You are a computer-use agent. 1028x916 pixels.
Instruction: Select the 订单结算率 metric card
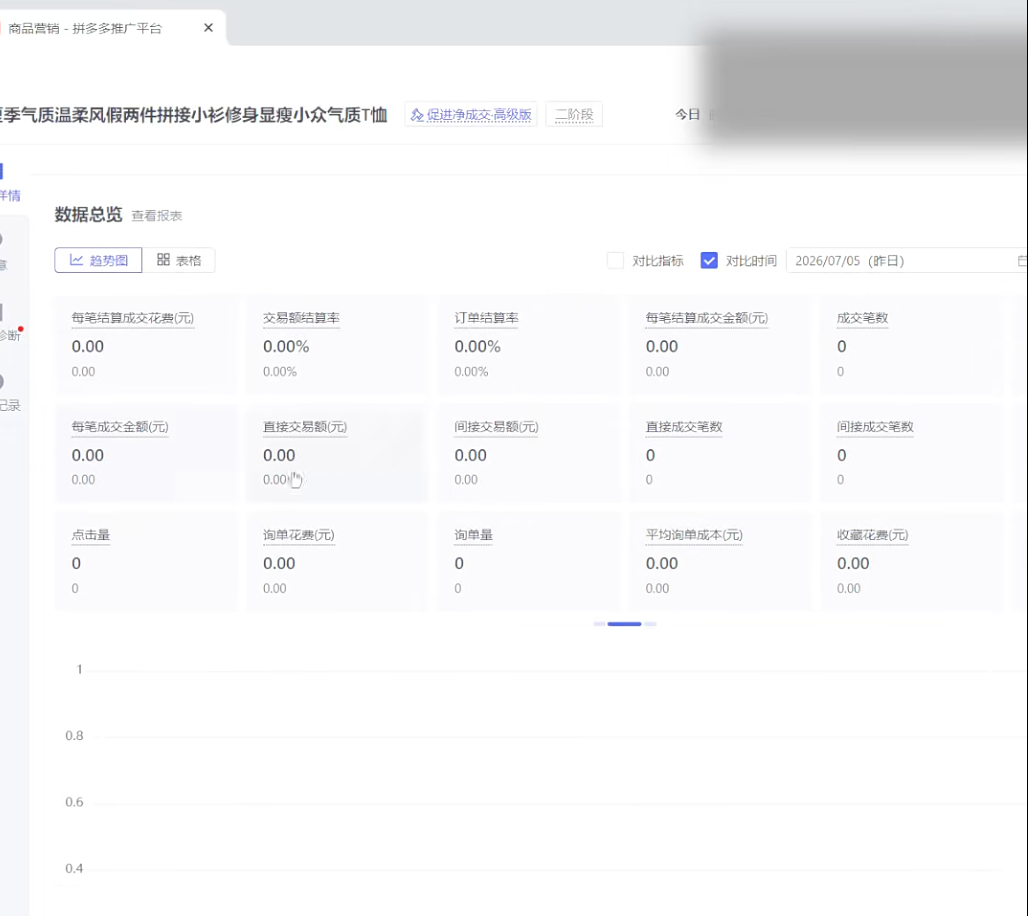(x=528, y=345)
